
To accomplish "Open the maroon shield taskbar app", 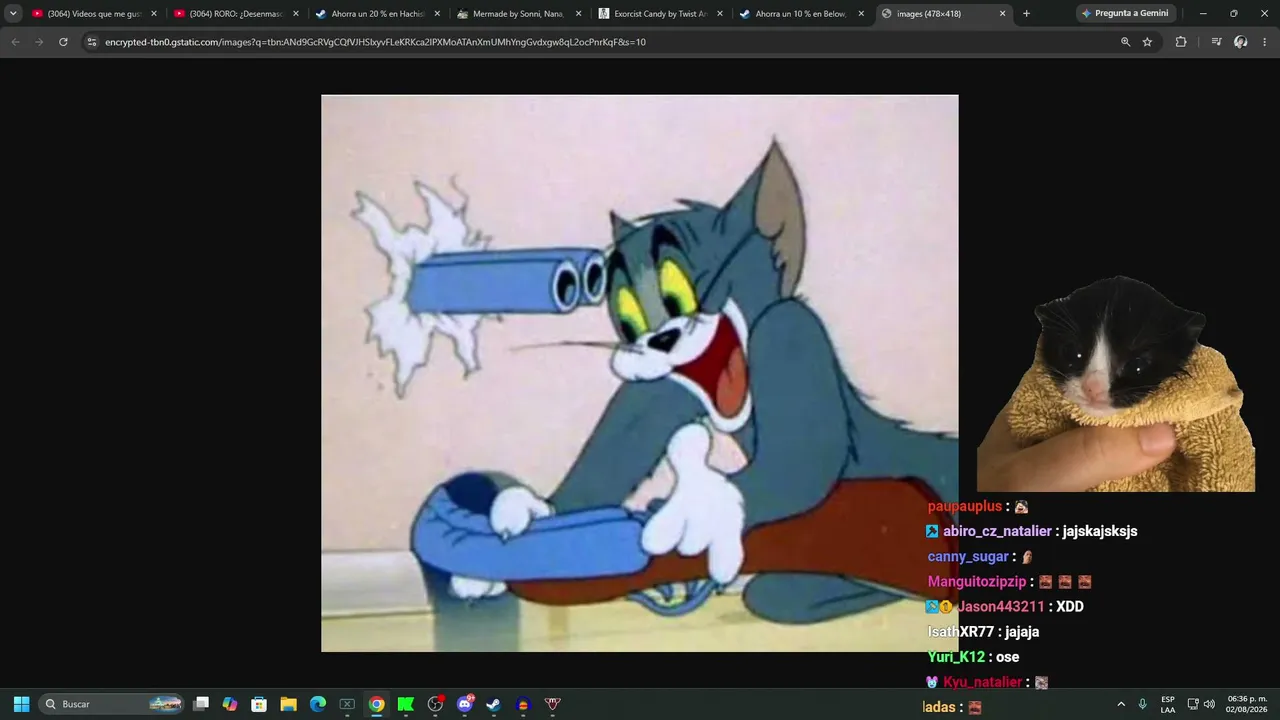I will 552,704.
